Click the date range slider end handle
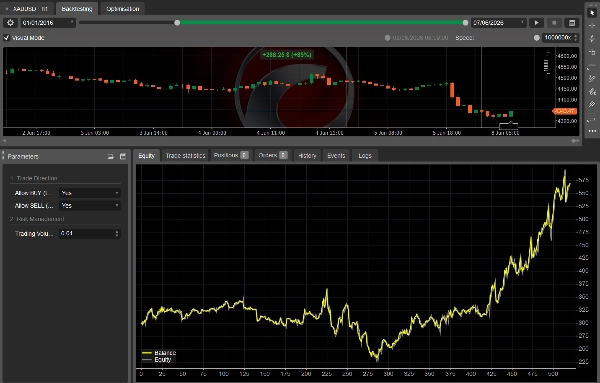The image size is (600, 383). (465, 23)
